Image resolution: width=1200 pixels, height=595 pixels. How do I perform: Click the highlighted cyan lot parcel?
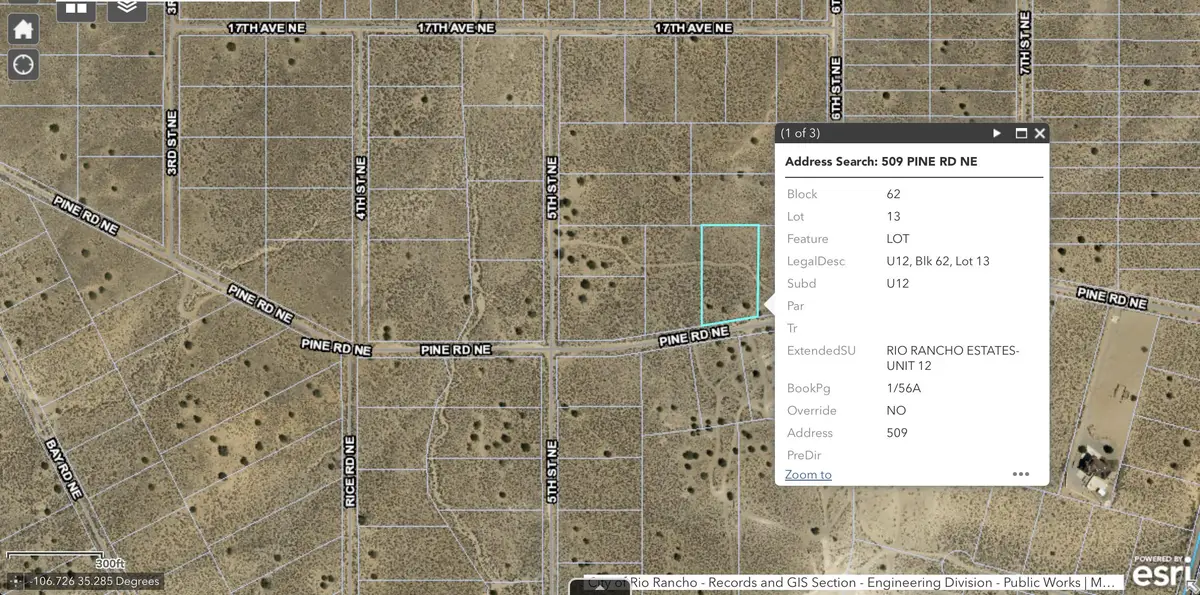pos(730,274)
